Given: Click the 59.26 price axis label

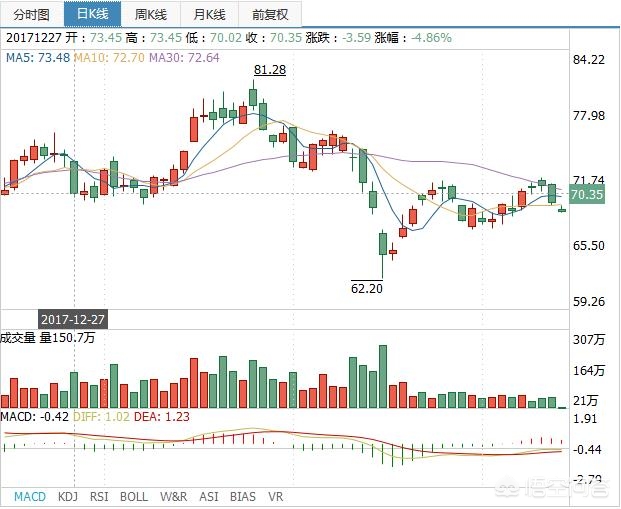Looking at the screenshot, I should (x=589, y=301).
